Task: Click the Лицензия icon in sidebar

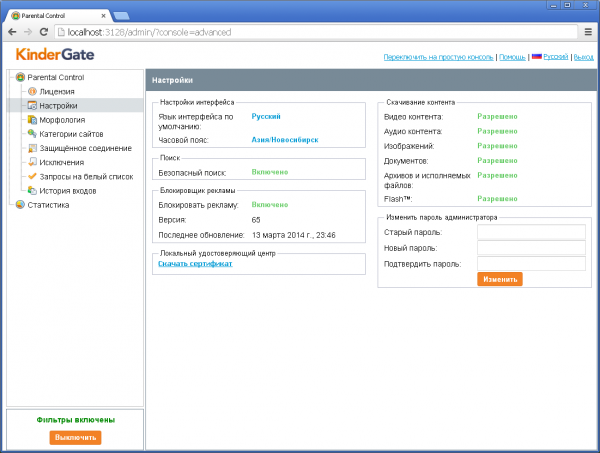Action: [32, 91]
